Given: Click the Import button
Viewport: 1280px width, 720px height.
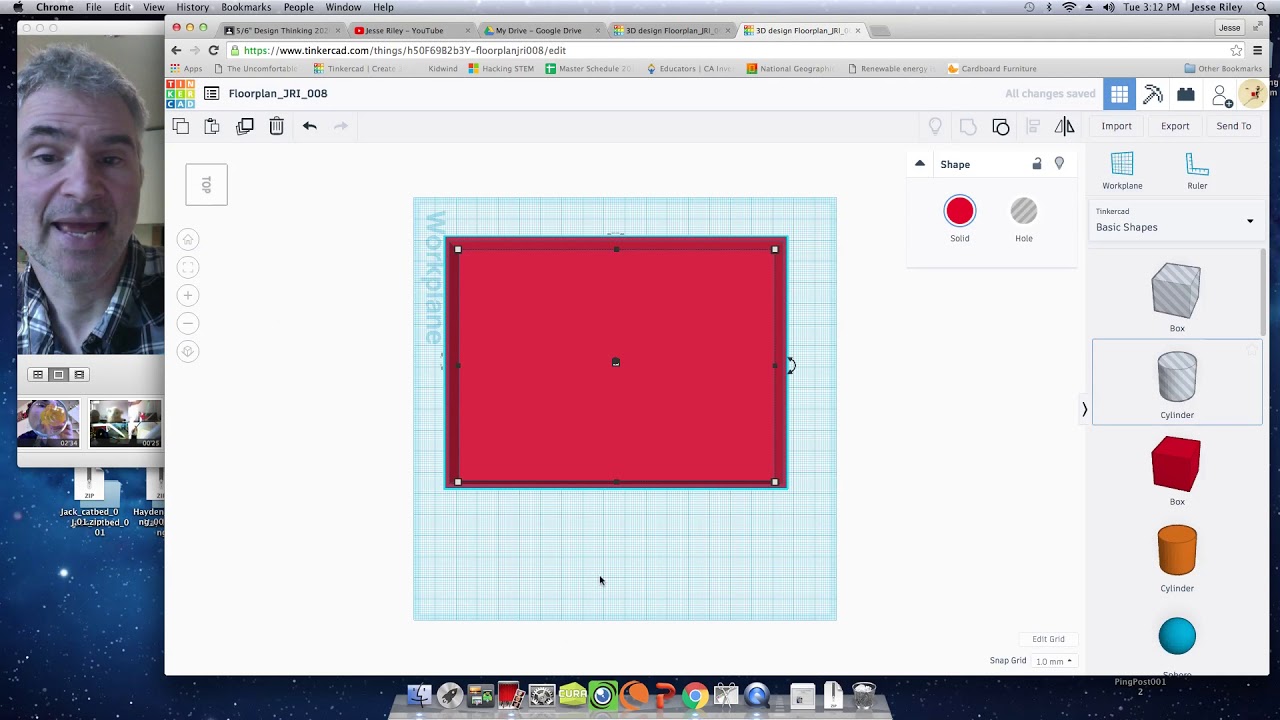Looking at the screenshot, I should (1116, 126).
